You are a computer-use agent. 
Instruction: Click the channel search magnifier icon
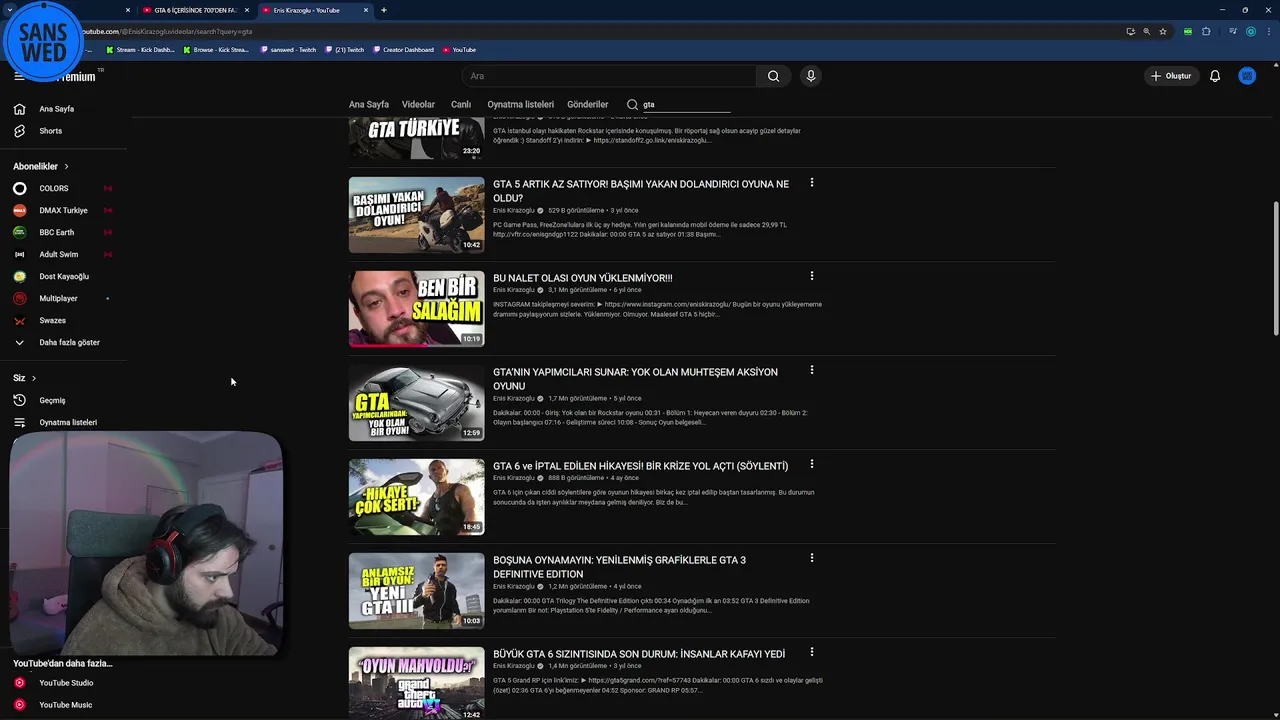point(632,104)
